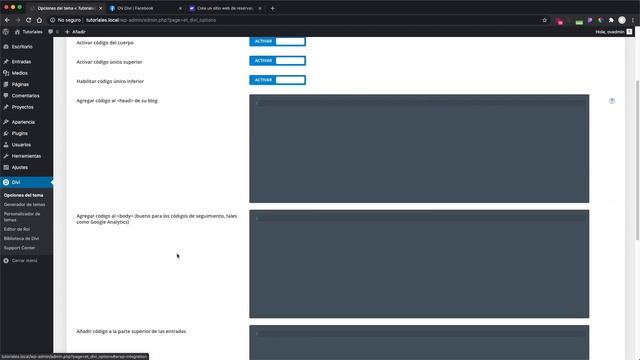Screen dimensions: 640x360
Task: Click the page vertical scrollbar
Action: click(638, 159)
